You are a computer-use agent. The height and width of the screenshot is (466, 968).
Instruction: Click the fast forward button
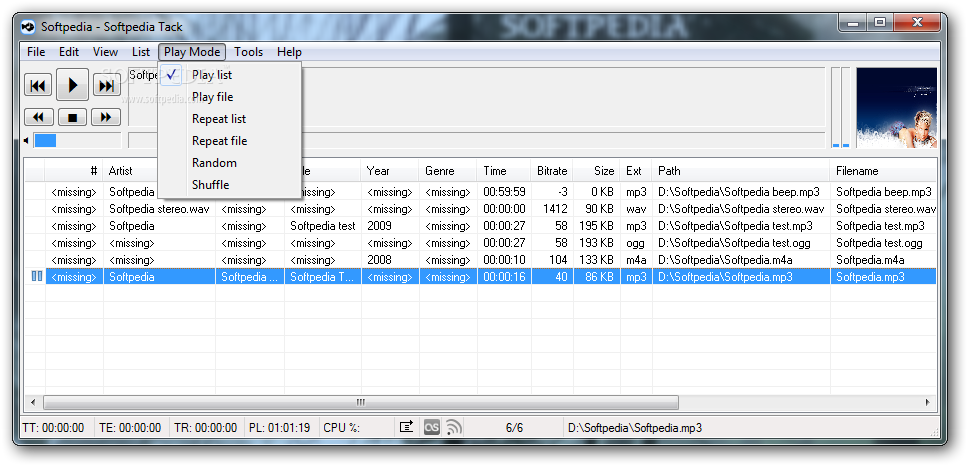point(106,117)
